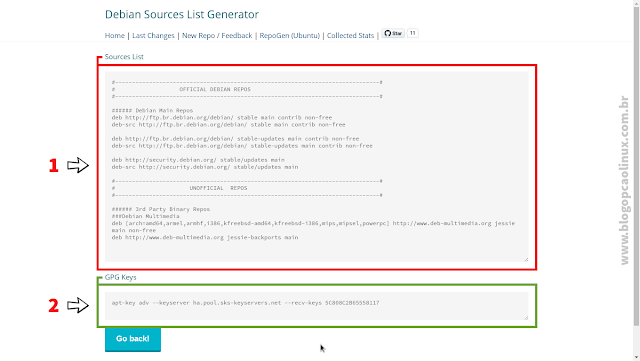
Task: Click the 'UNOFFICIAL REPOS' header text
Action: (218, 188)
